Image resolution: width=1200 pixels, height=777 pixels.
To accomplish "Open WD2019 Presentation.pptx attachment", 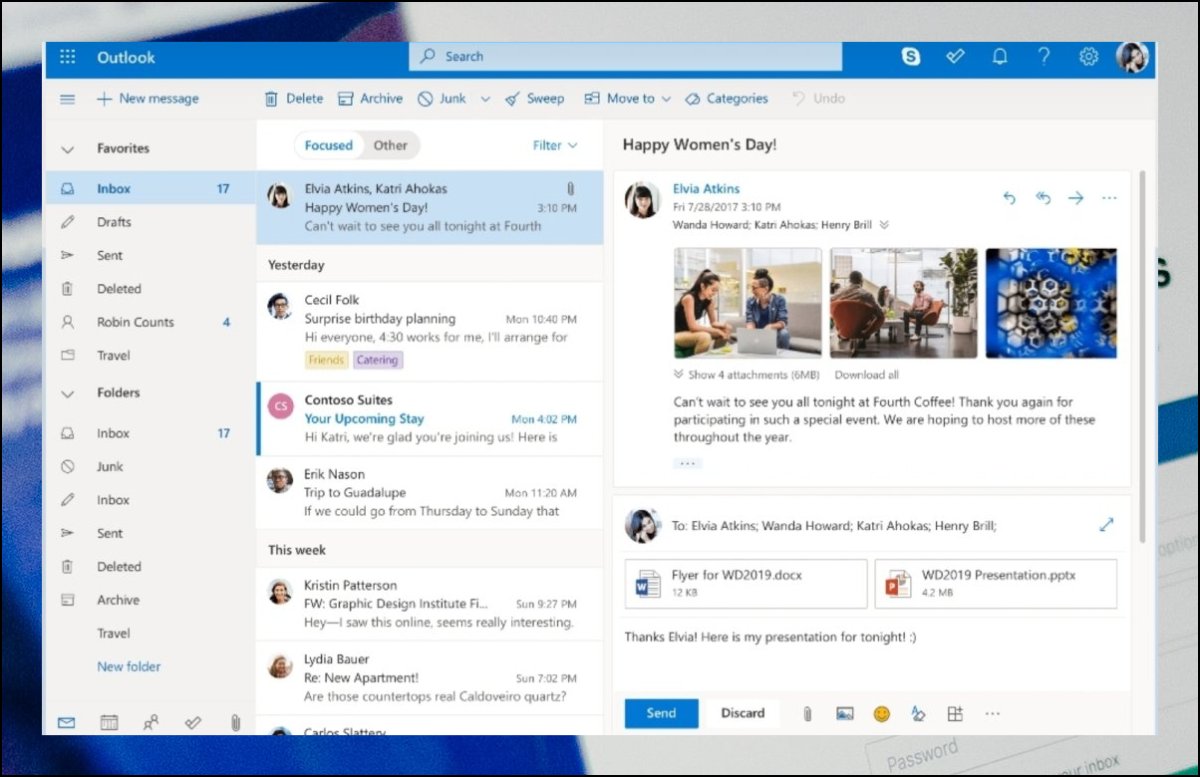I will 996,584.
